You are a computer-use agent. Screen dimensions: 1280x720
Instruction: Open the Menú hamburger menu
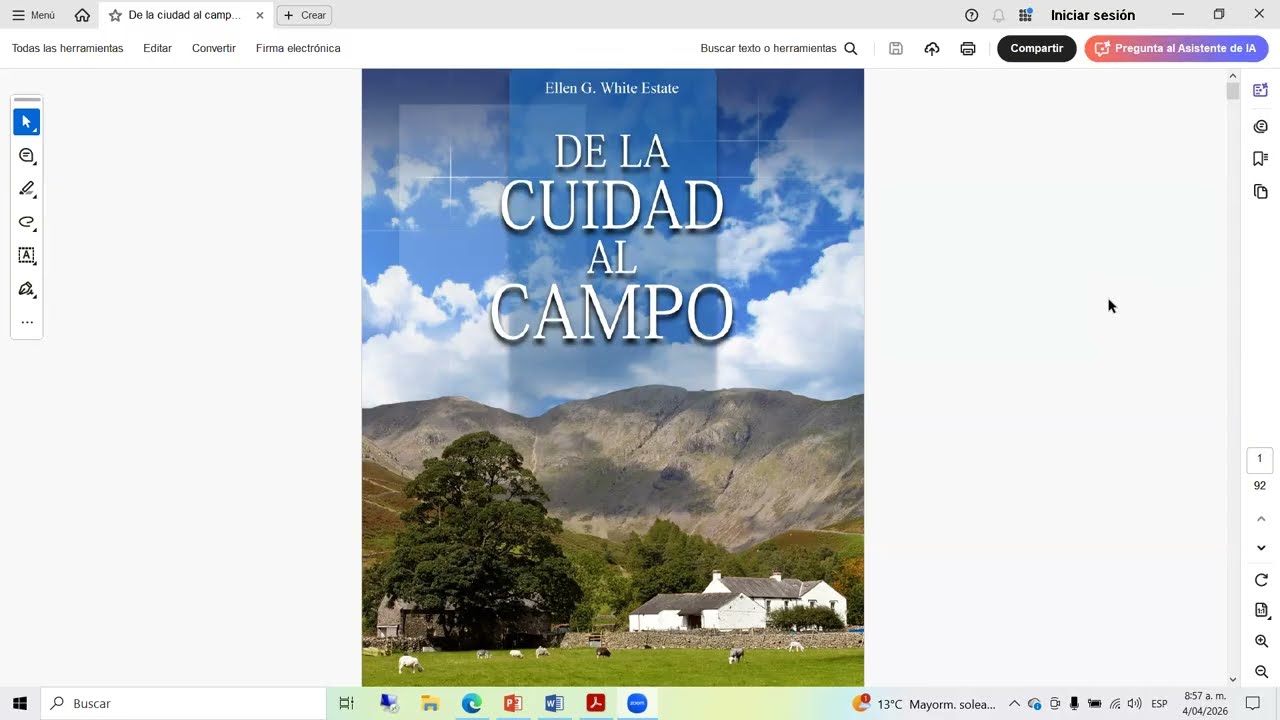point(33,15)
